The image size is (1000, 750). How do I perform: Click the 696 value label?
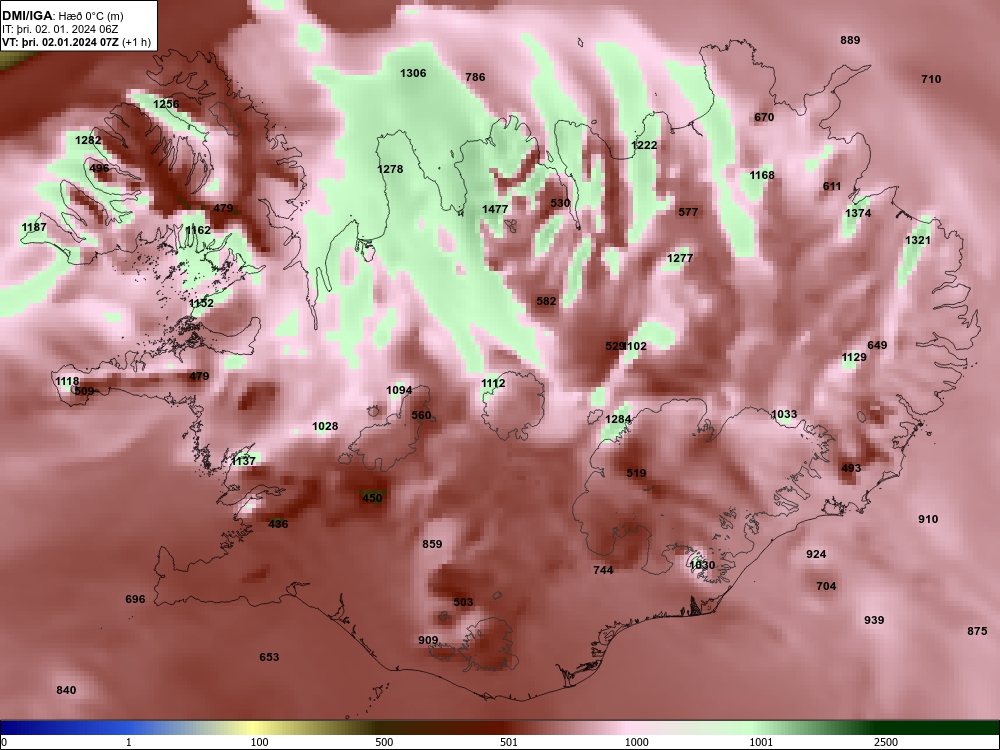(135, 599)
